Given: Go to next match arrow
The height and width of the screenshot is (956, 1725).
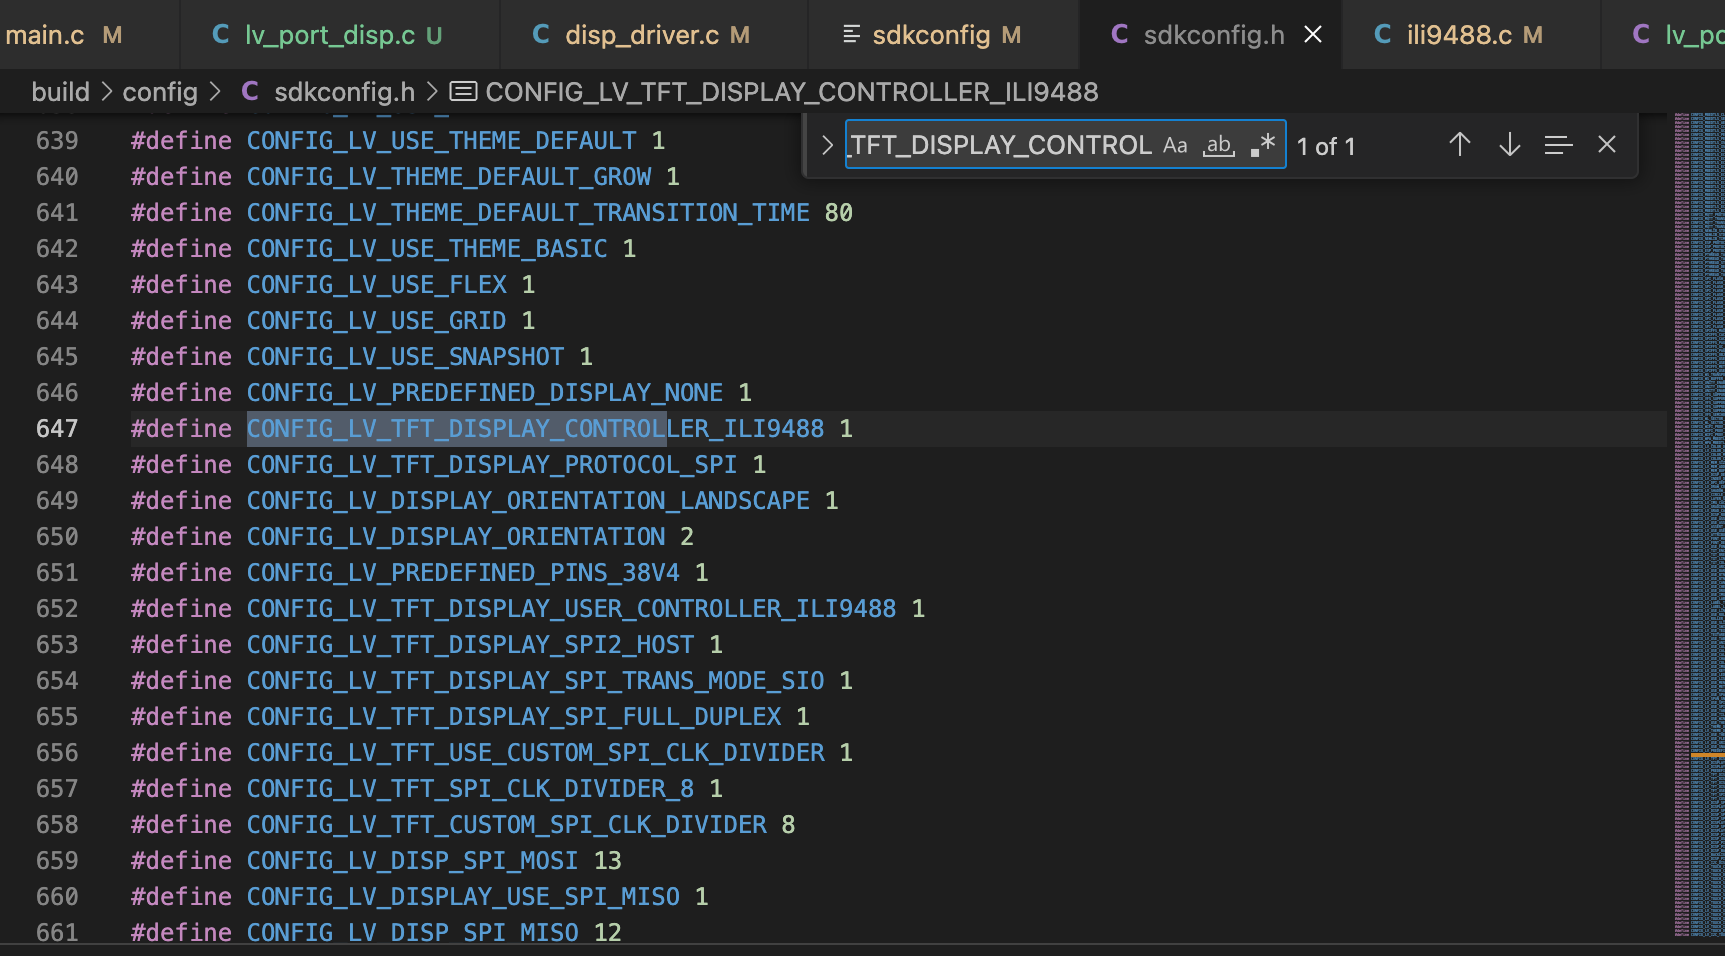Looking at the screenshot, I should tap(1510, 145).
